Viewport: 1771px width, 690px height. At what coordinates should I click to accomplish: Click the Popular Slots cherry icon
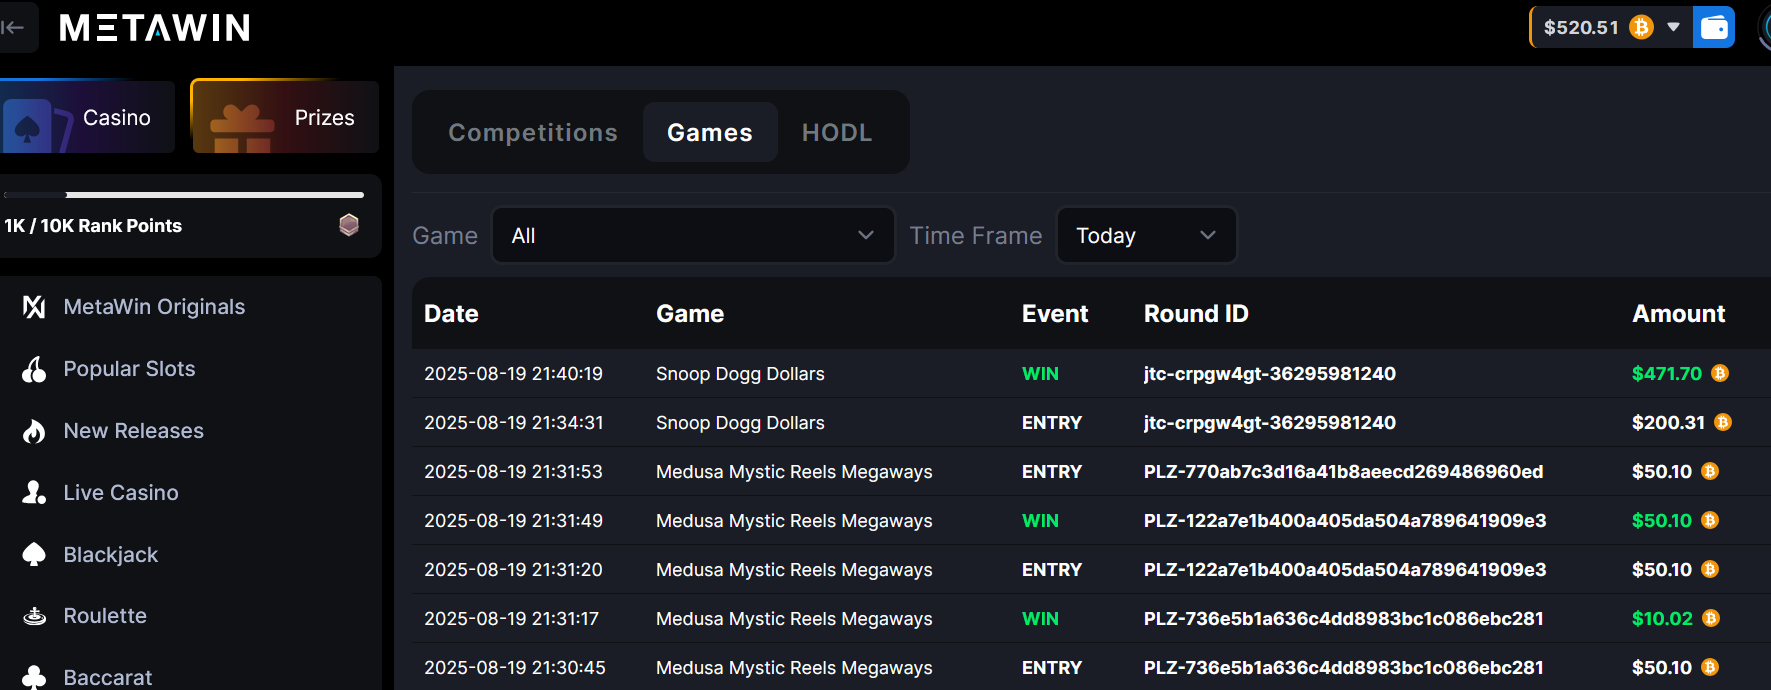coord(34,369)
